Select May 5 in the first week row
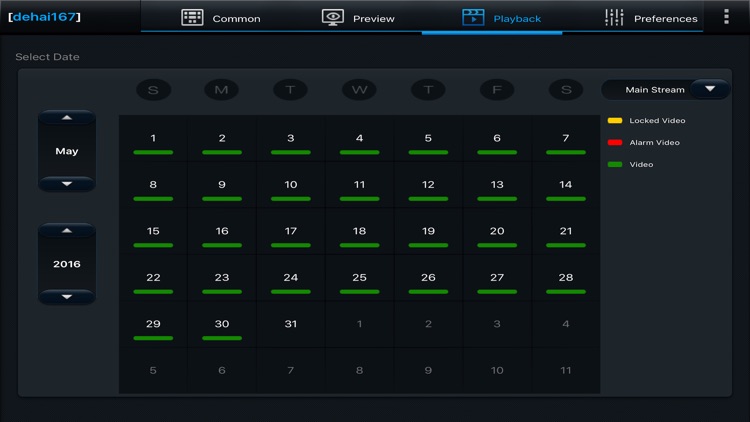The image size is (750, 422). point(428,138)
